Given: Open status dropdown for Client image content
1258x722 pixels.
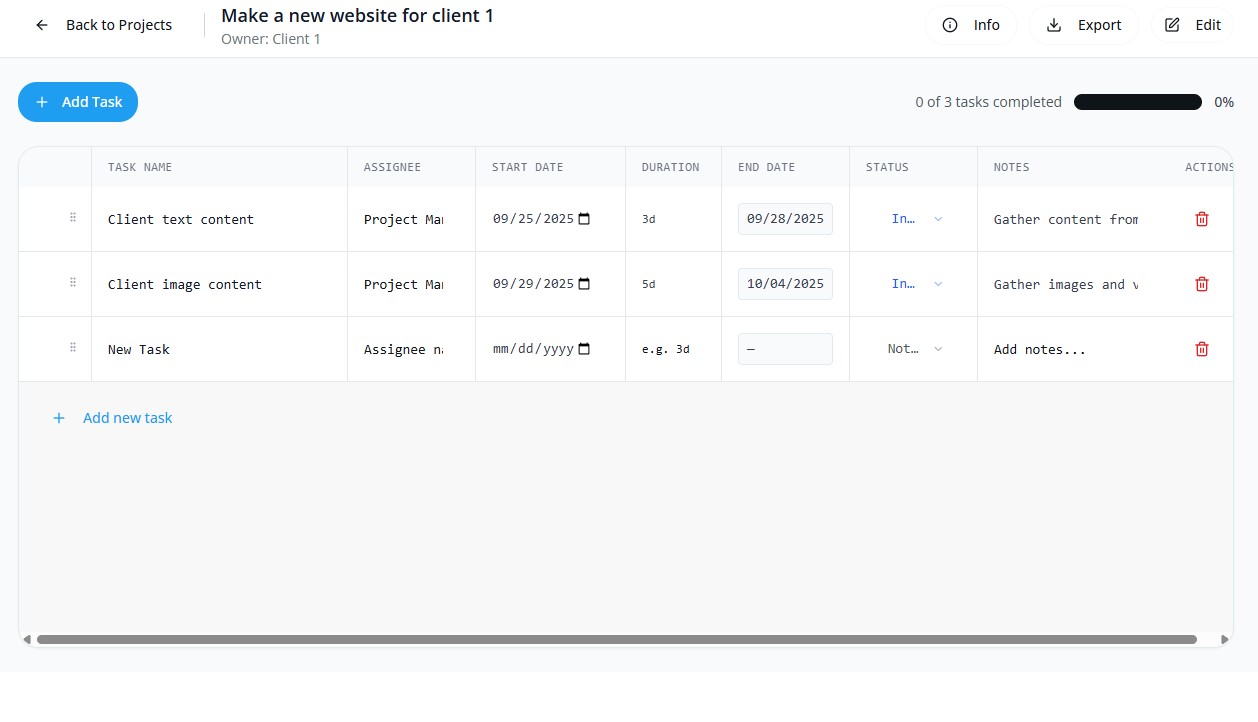Looking at the screenshot, I should coord(915,284).
